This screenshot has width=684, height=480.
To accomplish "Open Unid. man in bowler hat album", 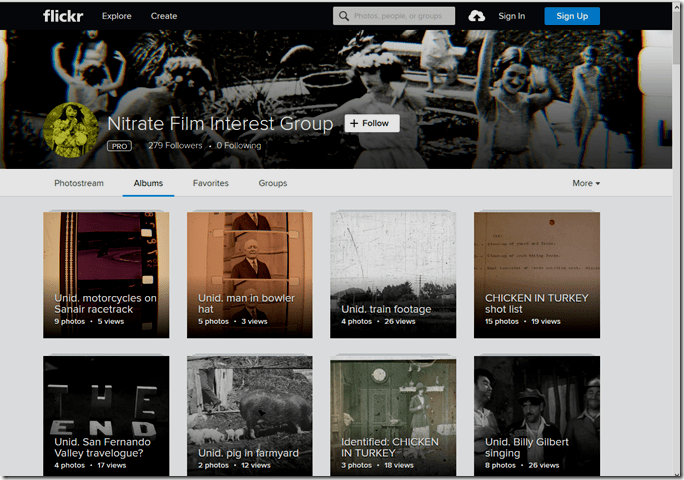I will [250, 275].
